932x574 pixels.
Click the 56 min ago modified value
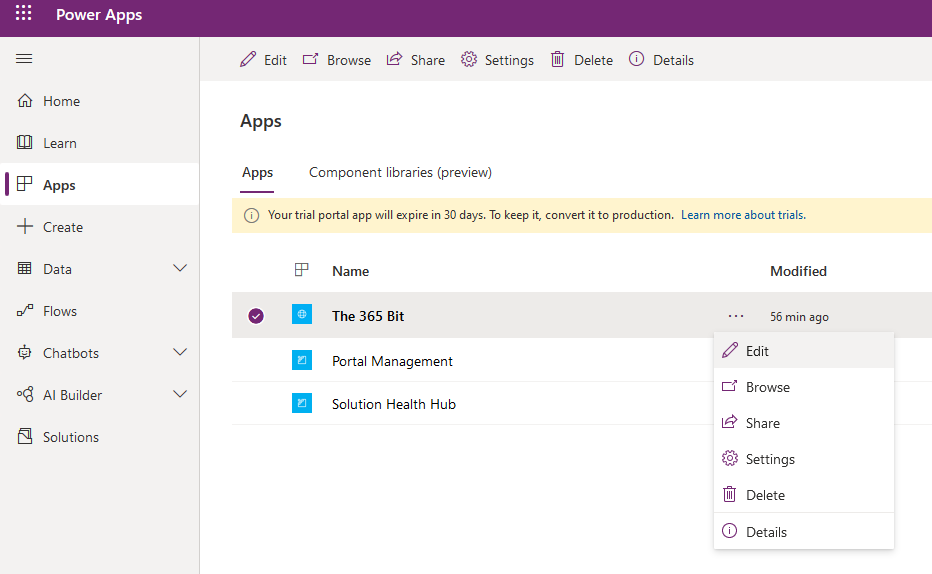click(799, 317)
